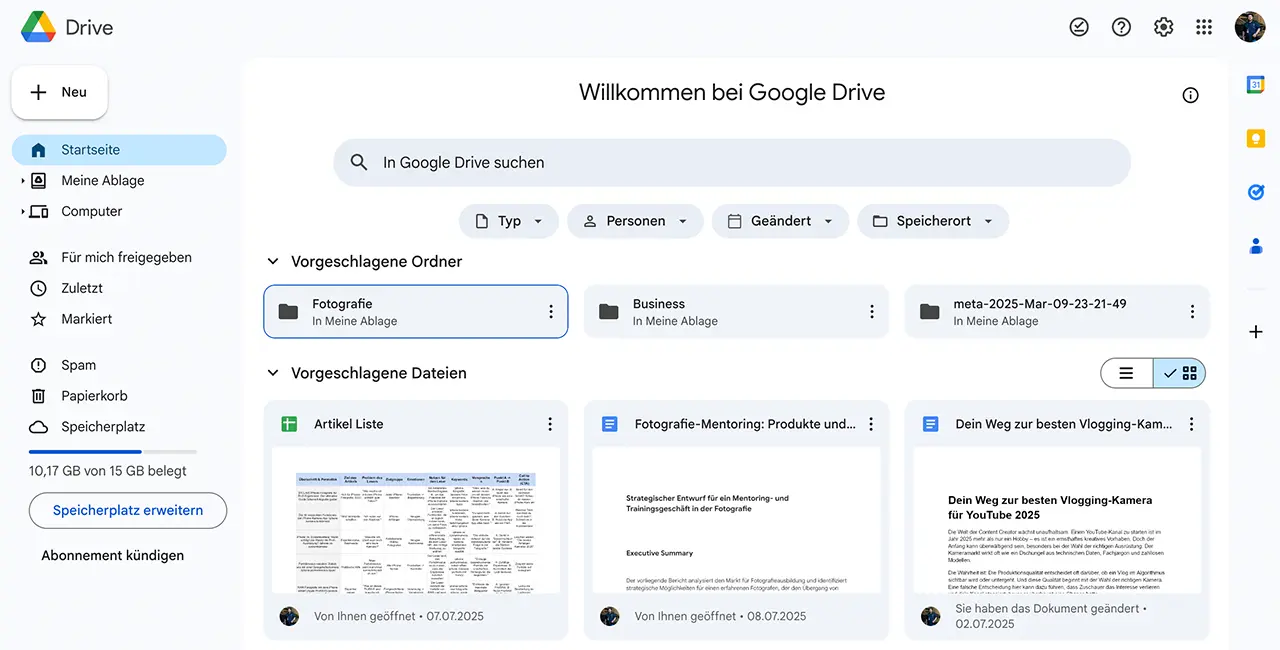The height and width of the screenshot is (650, 1280).
Task: Show details via the info icon
Action: click(1190, 95)
